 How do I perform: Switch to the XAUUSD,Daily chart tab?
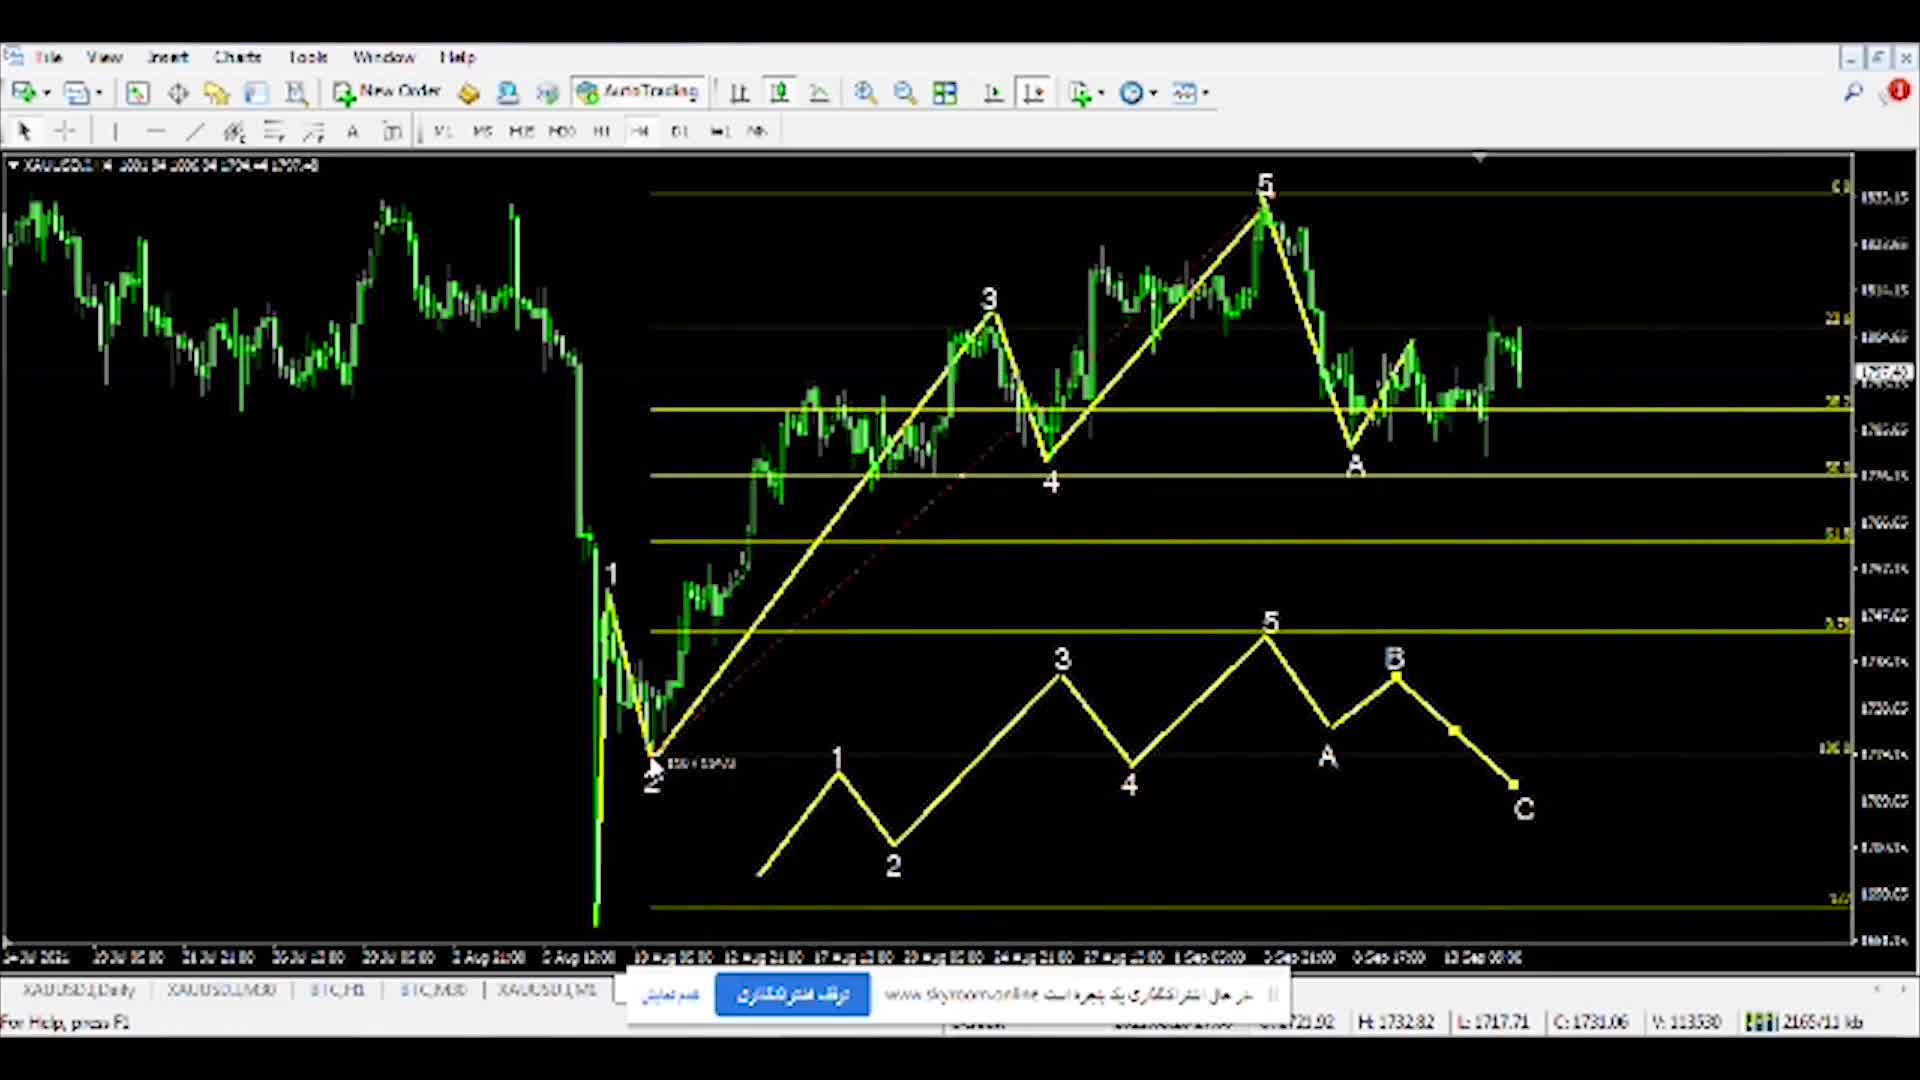pos(78,990)
